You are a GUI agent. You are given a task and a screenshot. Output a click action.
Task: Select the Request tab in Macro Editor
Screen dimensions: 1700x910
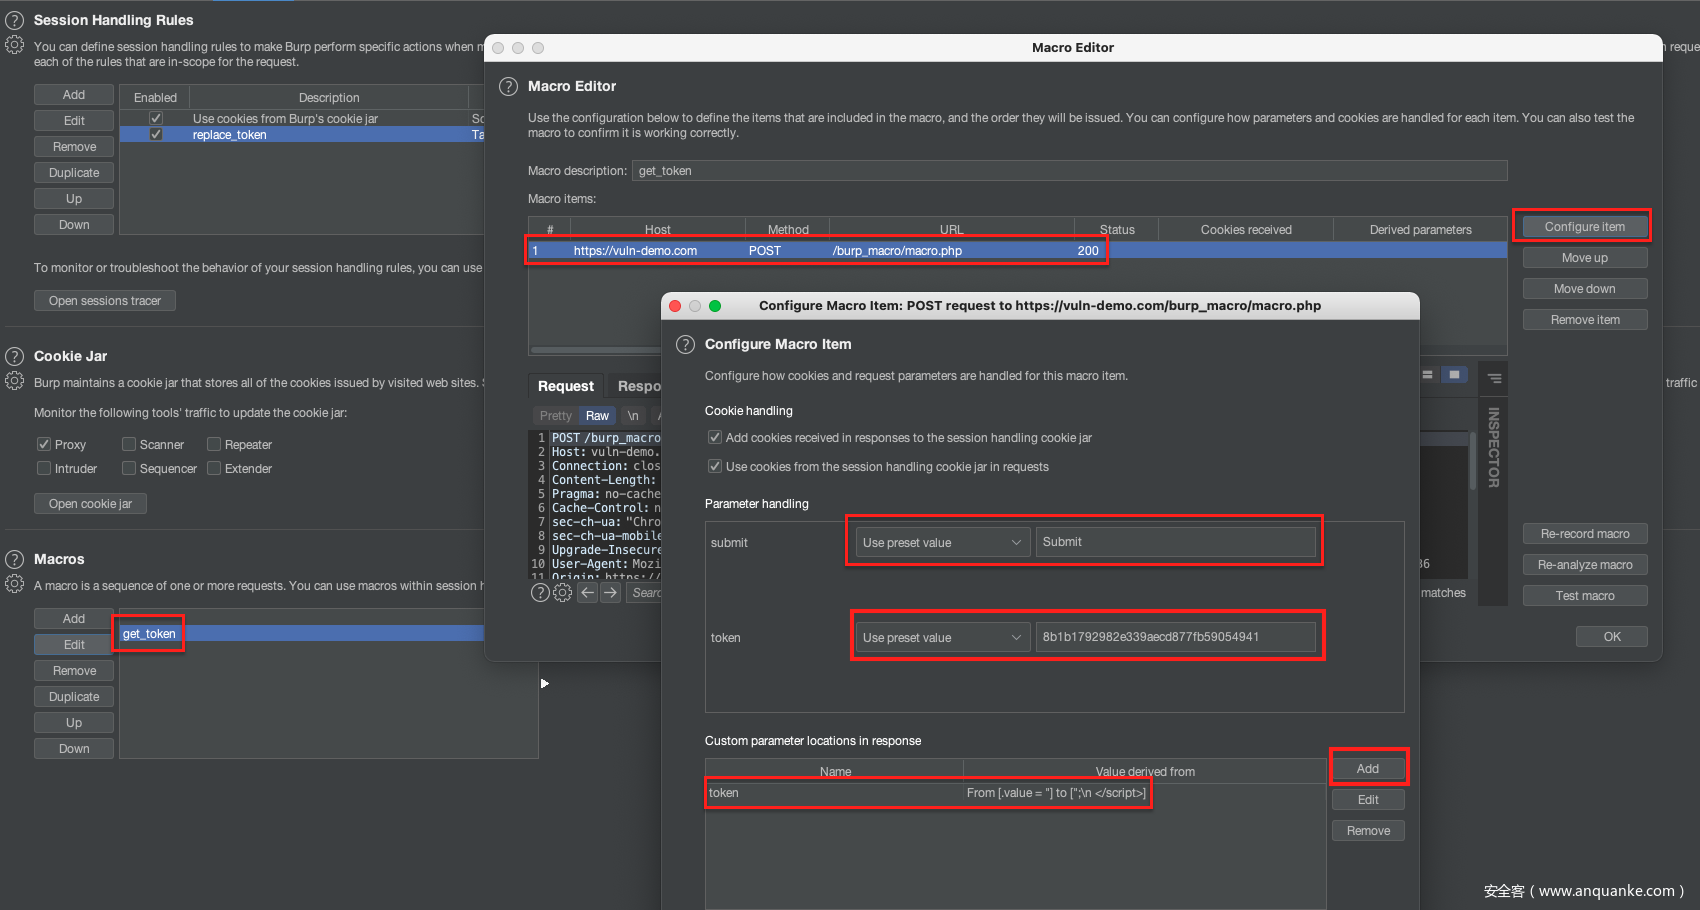coord(566,386)
